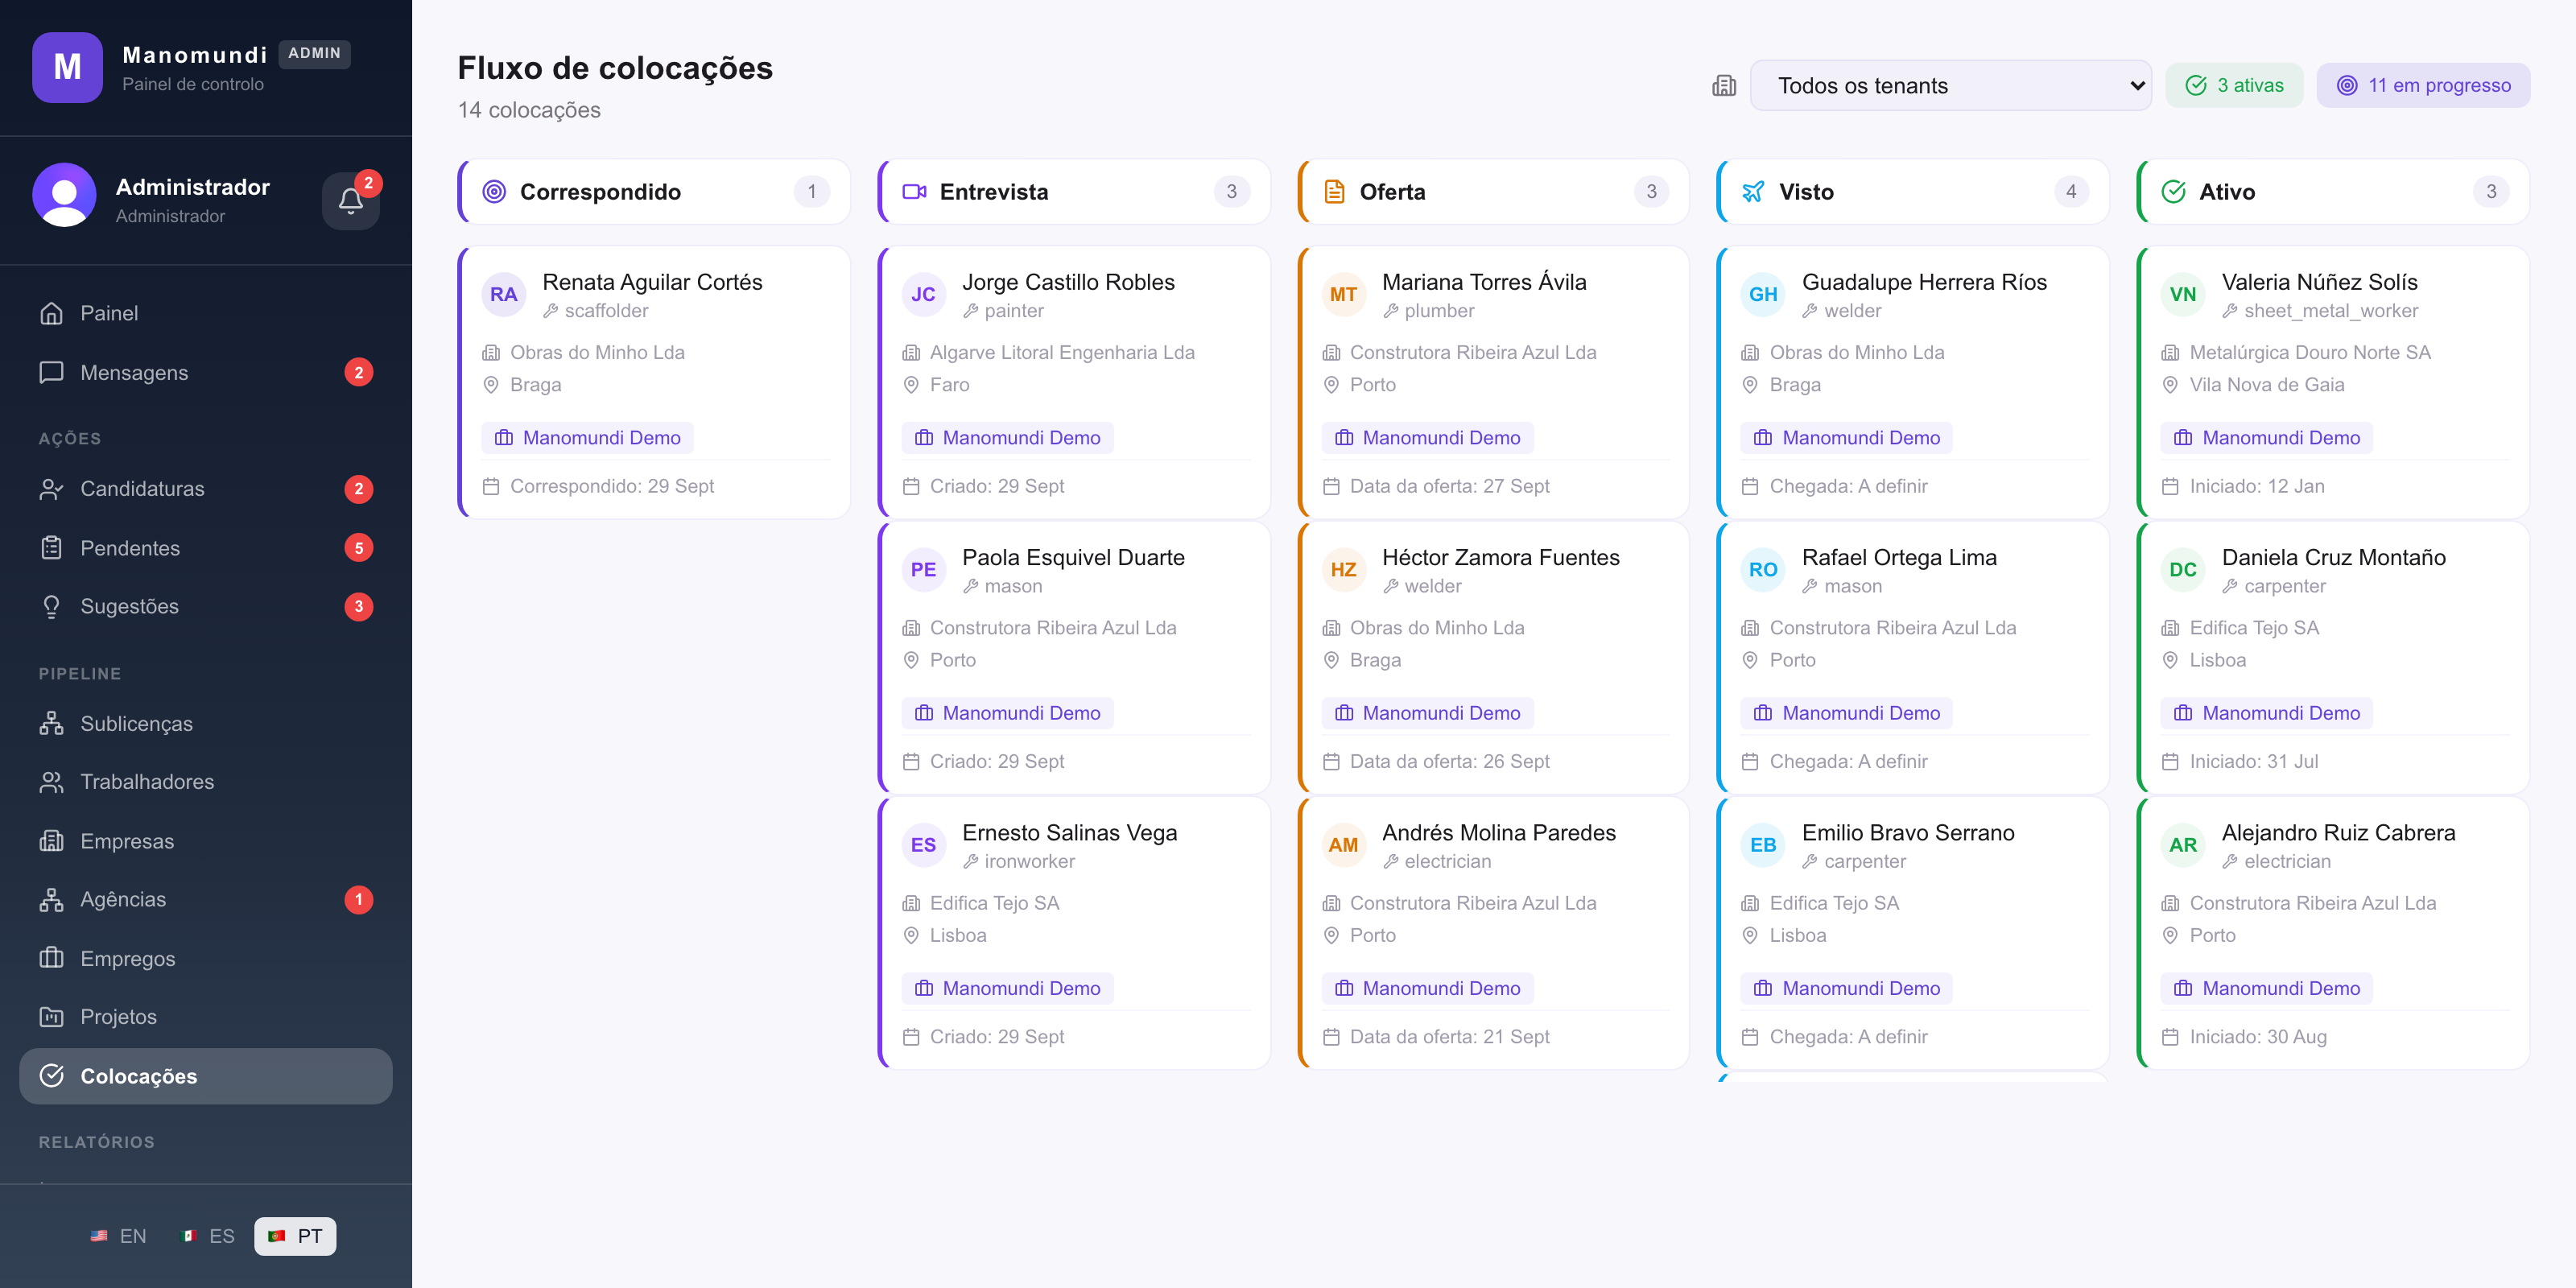Click Manomundi Demo tag on Alejandro's card
This screenshot has height=1288, width=2576.
tap(2267, 989)
